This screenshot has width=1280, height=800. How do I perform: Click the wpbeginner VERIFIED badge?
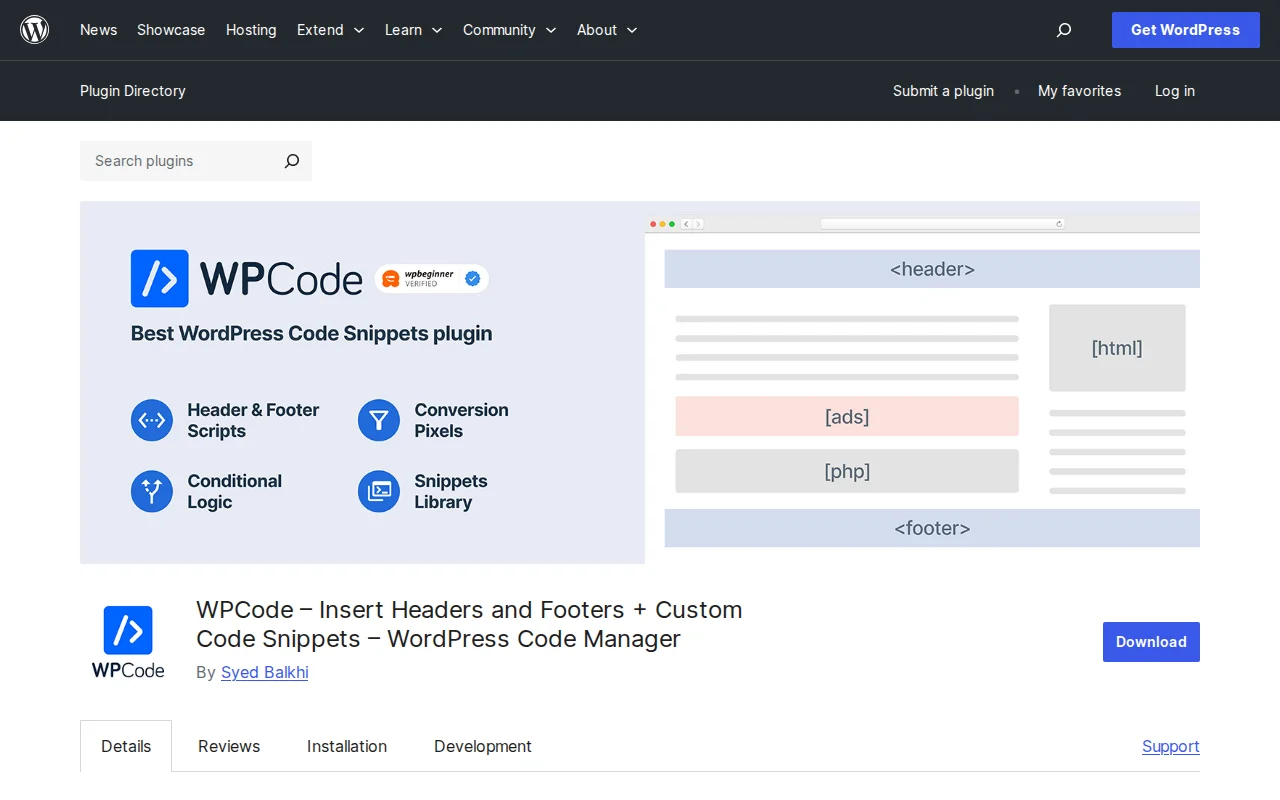(431, 278)
